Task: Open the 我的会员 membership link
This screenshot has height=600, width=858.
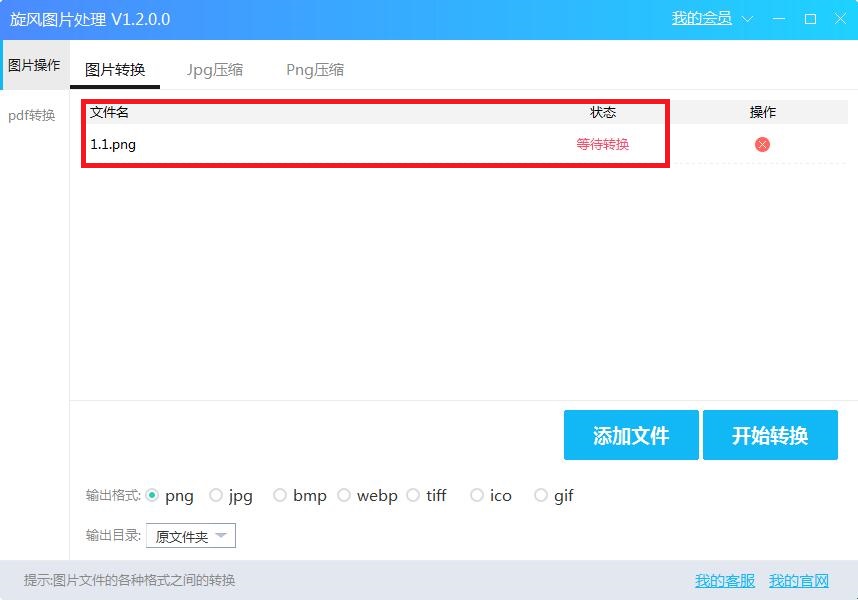Action: 701,19
